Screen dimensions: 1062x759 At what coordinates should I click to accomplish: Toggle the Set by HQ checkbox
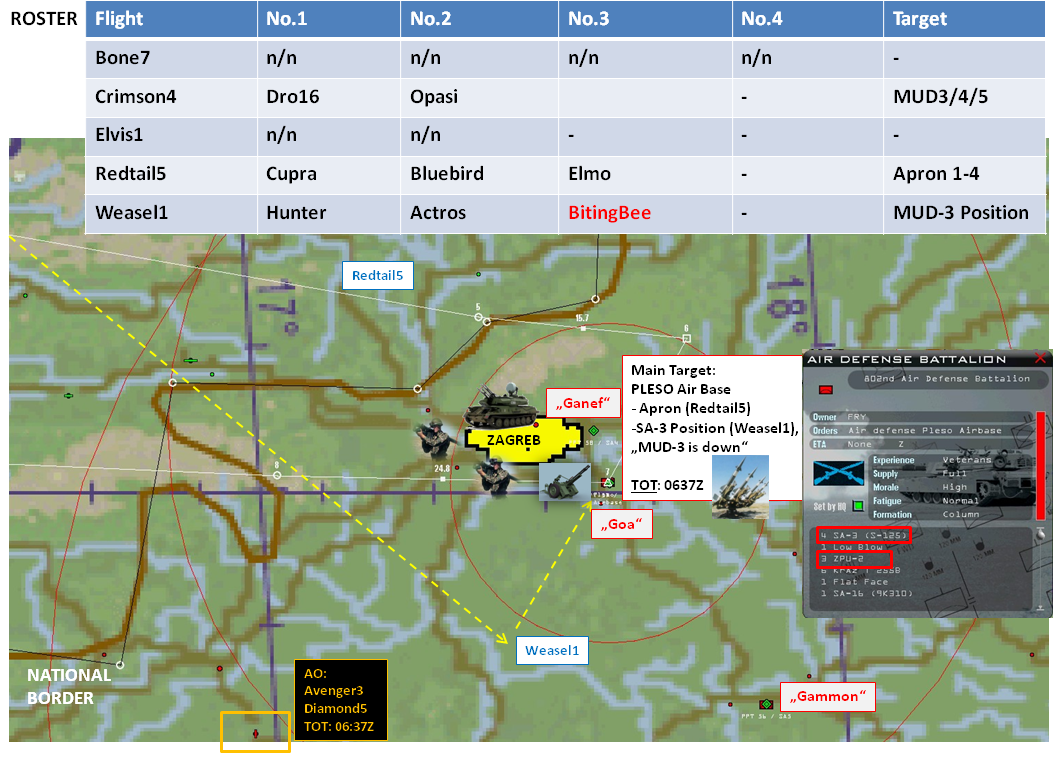[858, 506]
